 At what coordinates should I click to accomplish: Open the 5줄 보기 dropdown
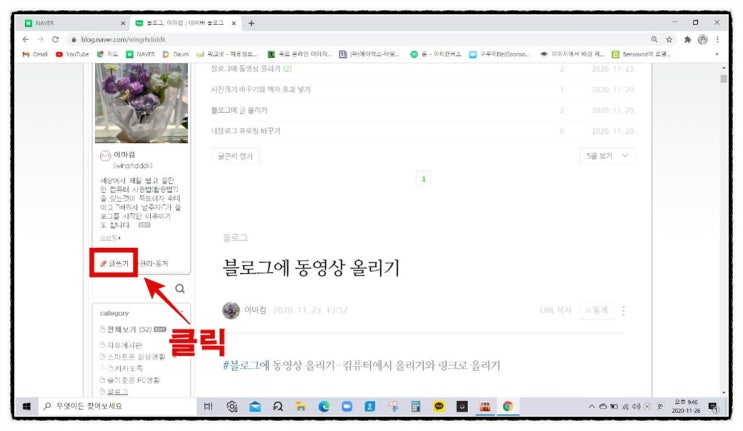[607, 156]
